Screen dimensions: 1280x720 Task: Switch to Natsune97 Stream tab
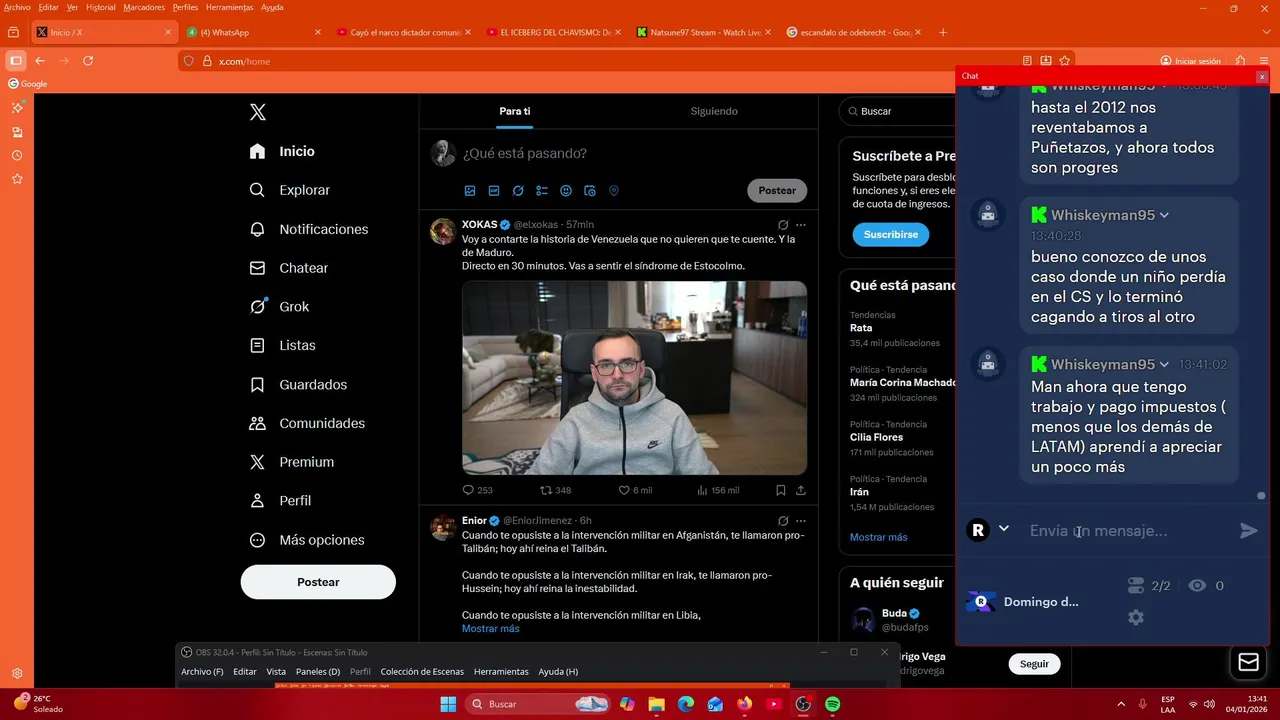[x=703, y=32]
